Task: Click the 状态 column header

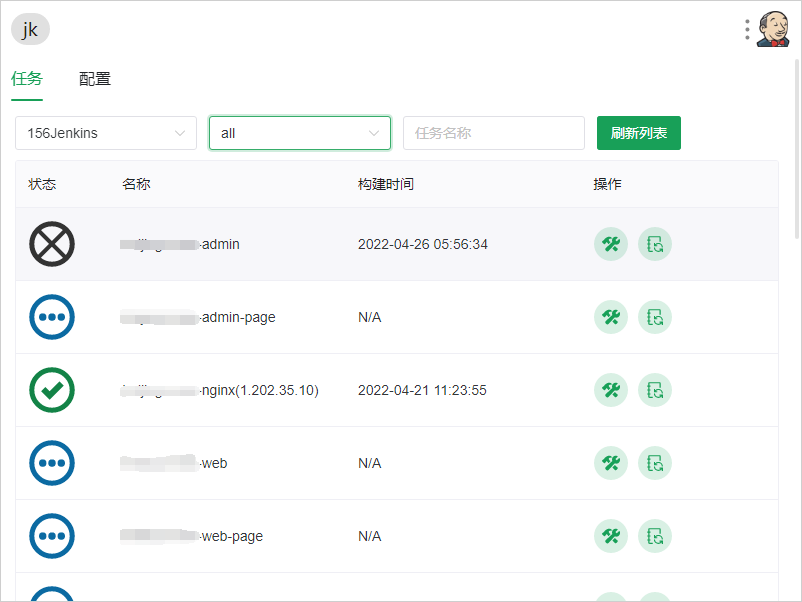Action: (x=42, y=184)
